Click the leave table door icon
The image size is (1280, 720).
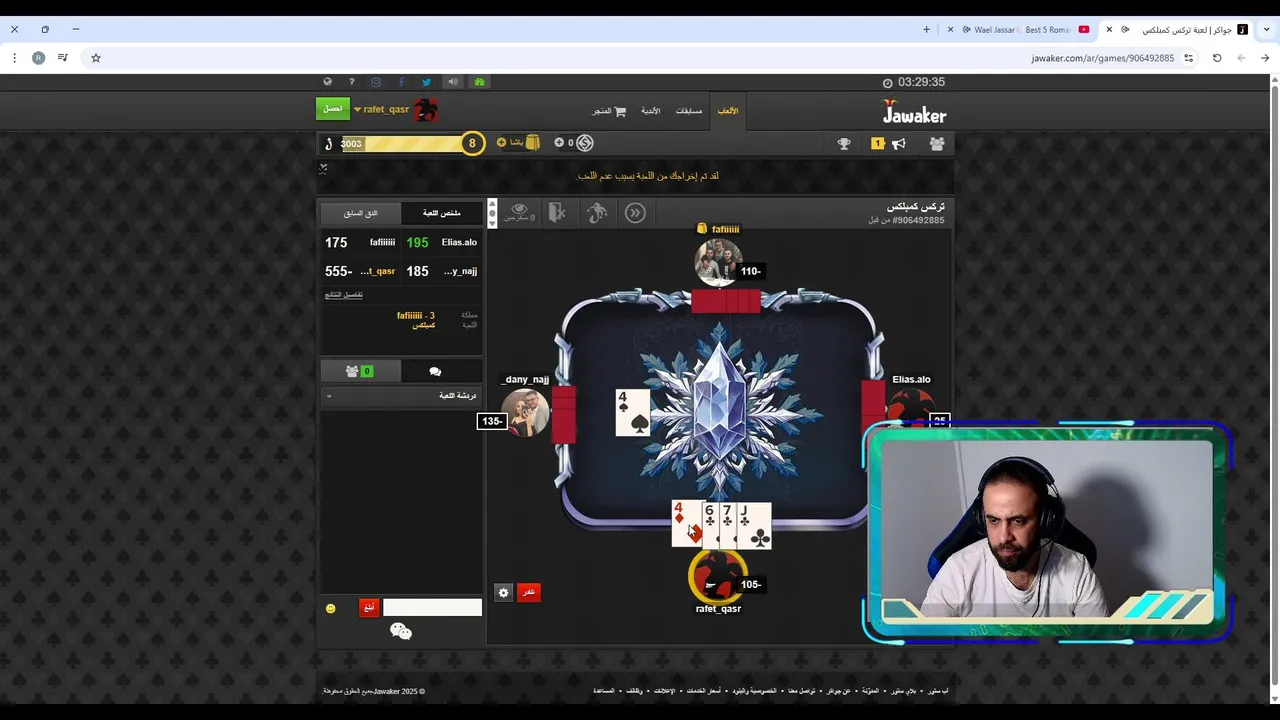click(x=558, y=213)
